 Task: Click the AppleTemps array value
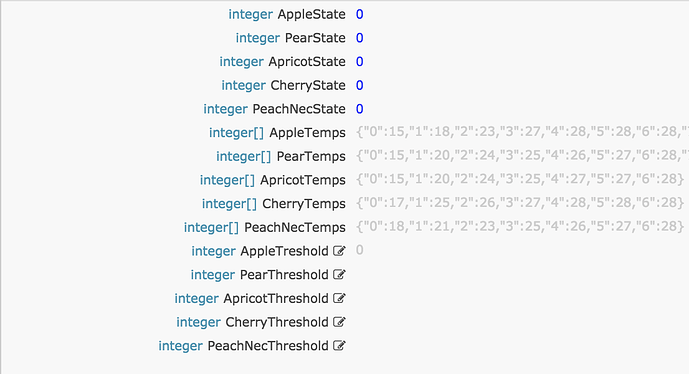tap(522, 132)
